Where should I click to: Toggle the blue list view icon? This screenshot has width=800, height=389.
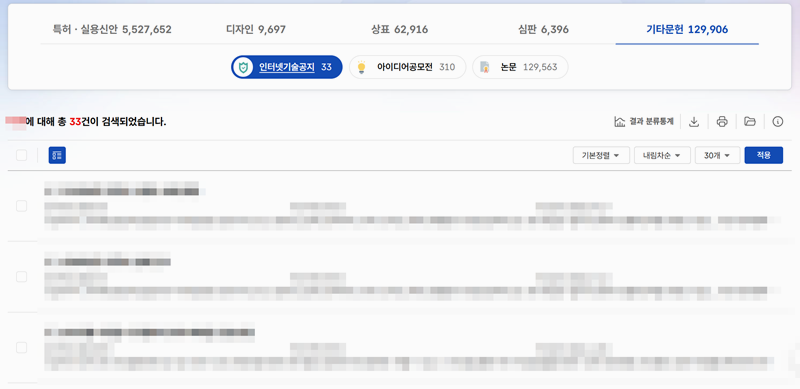tap(57, 155)
